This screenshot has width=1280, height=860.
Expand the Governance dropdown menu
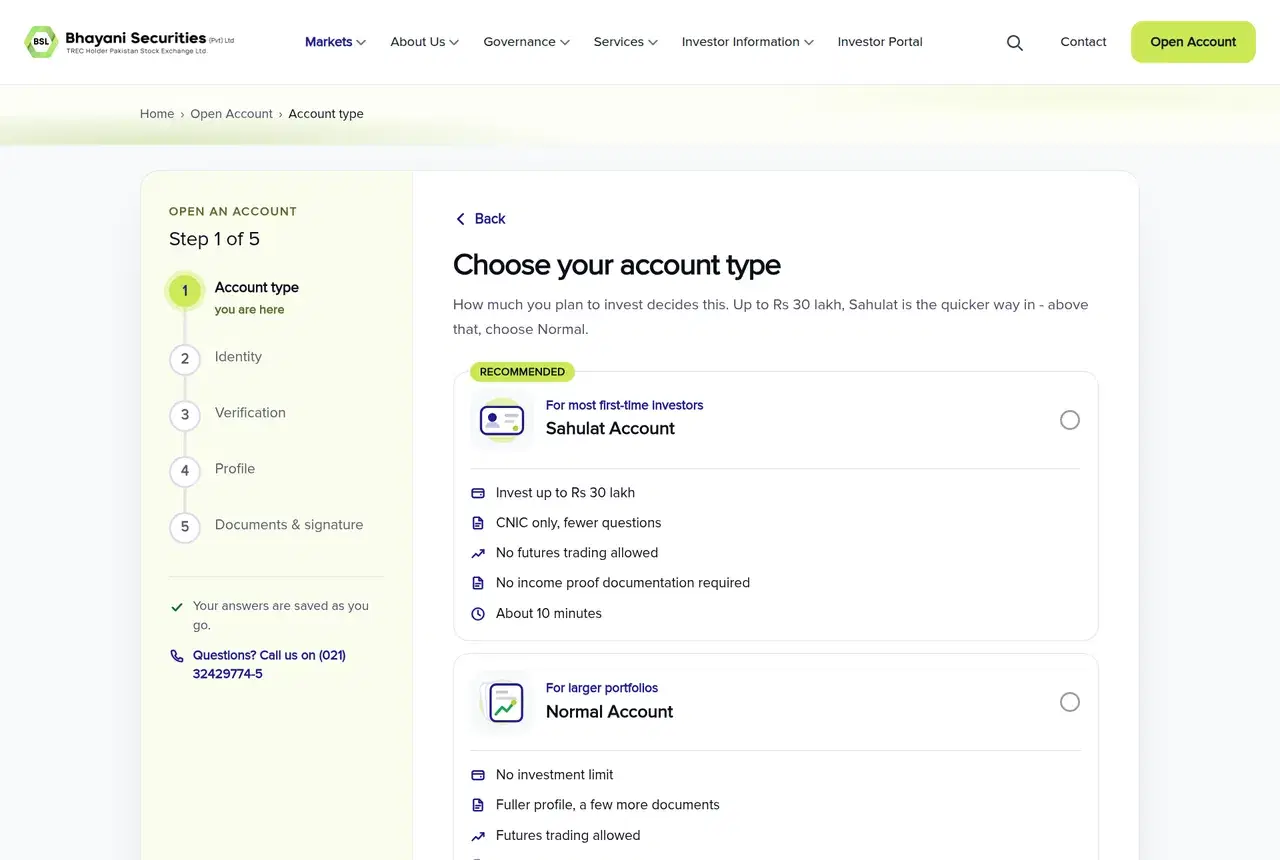coord(527,42)
